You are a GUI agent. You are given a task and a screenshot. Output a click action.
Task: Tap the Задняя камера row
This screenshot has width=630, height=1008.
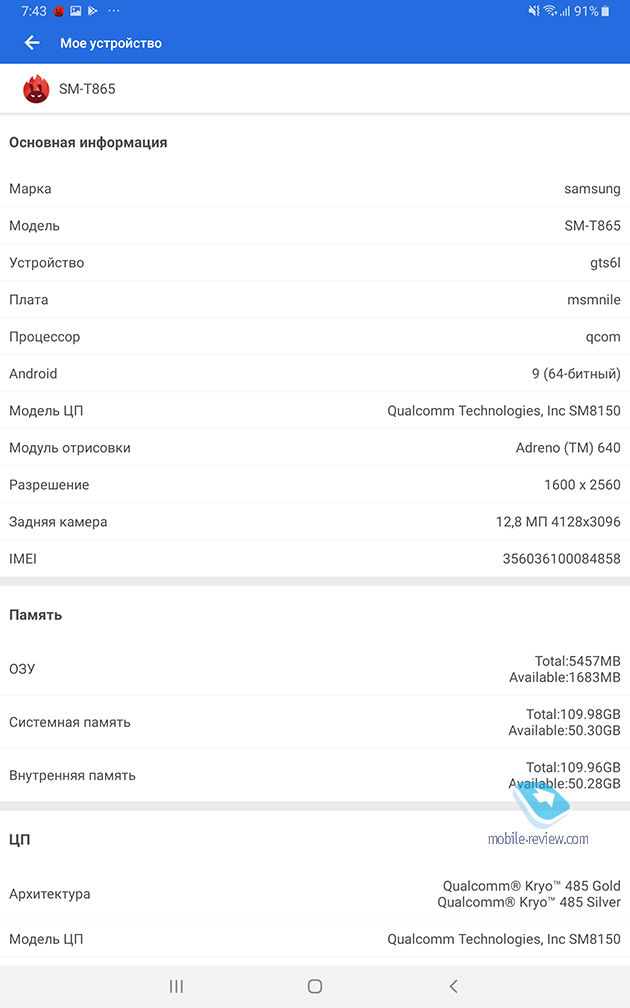315,521
